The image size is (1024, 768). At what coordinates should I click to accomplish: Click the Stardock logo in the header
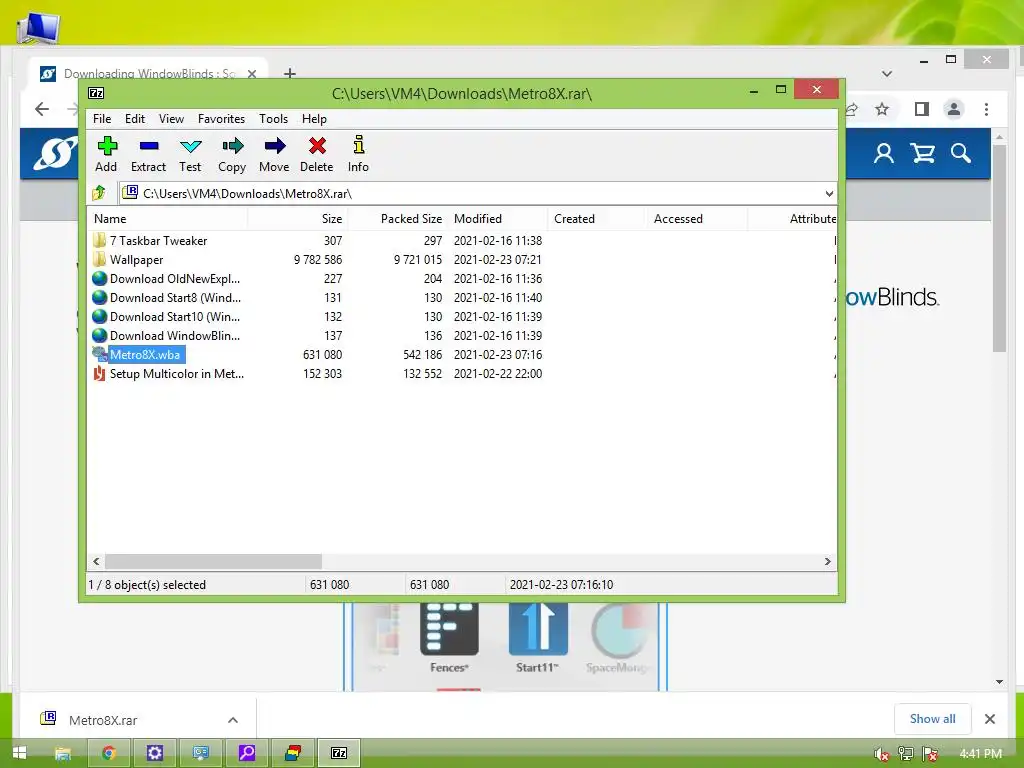(x=54, y=153)
